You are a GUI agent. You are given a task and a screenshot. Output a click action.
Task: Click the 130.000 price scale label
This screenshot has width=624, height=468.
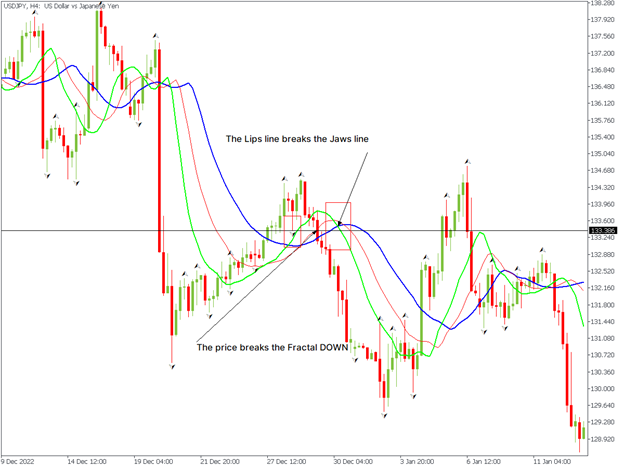click(x=602, y=389)
